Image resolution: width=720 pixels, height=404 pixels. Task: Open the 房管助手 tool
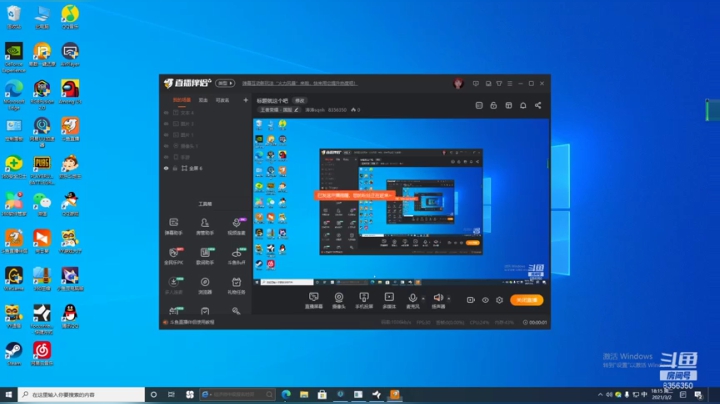pyautogui.click(x=205, y=226)
